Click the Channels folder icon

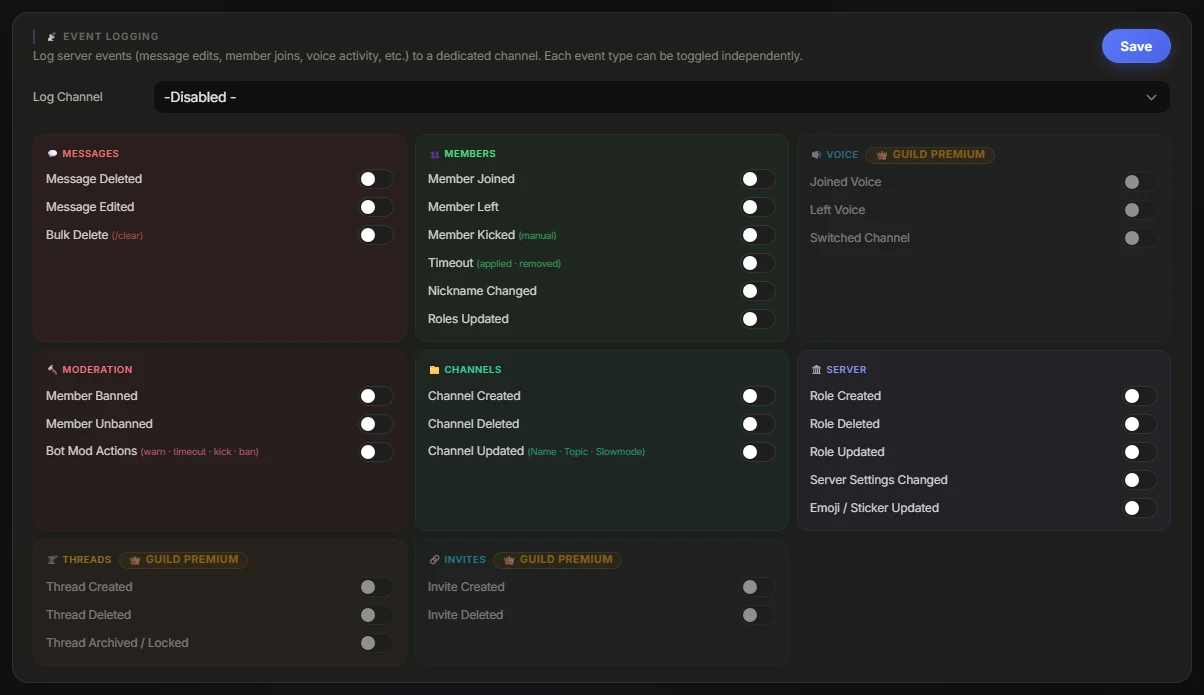(x=434, y=370)
